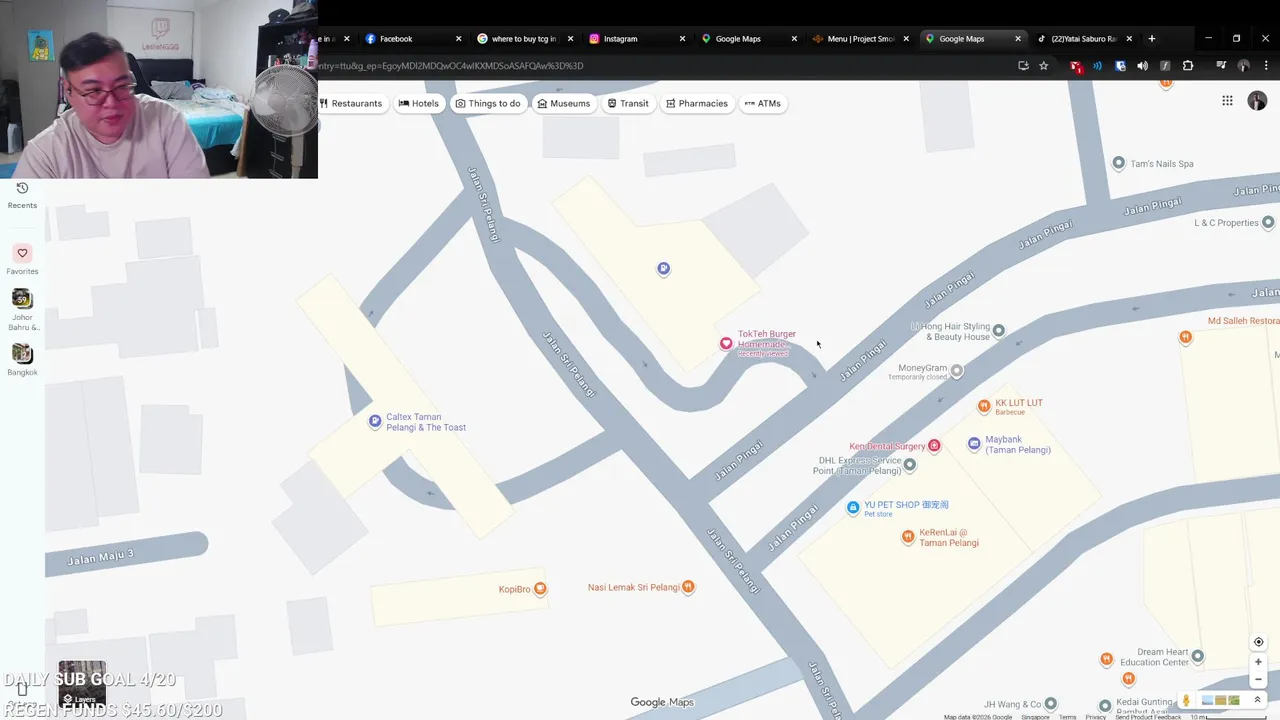Click the KK LUT LUT barbecue pin
This screenshot has width=1280, height=720.
984,406
